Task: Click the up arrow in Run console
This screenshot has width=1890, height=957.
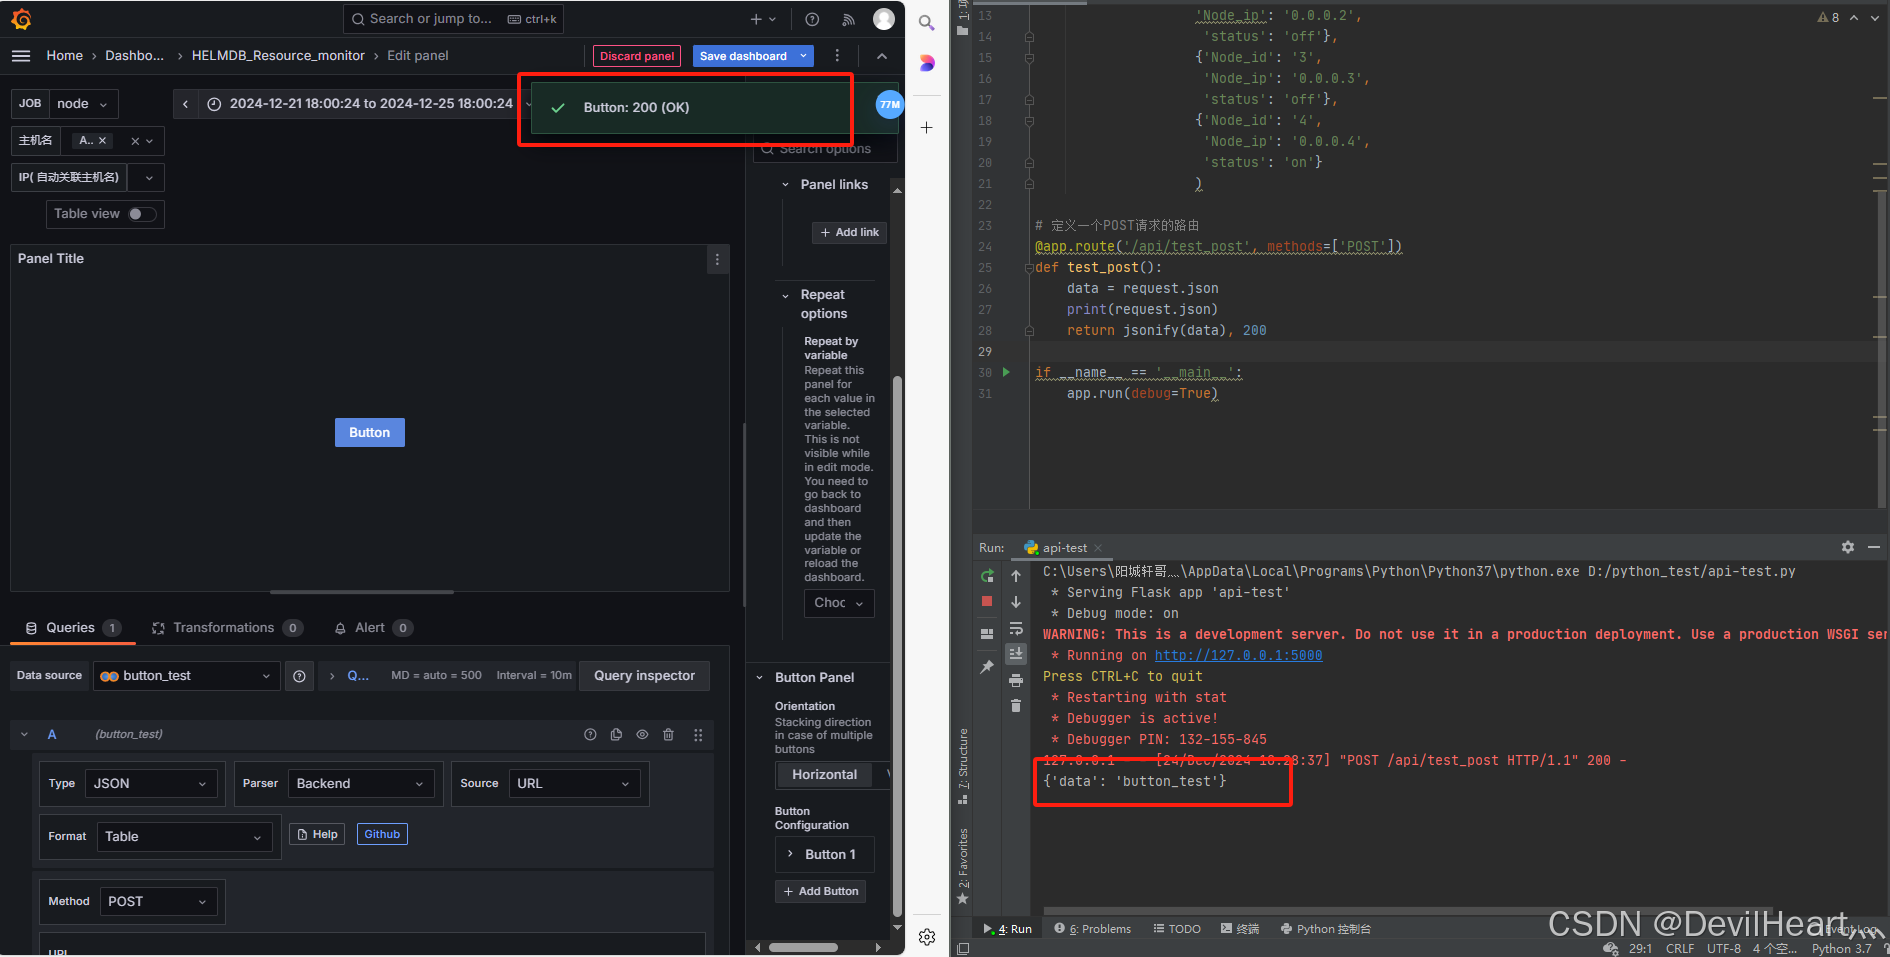Action: (1016, 576)
